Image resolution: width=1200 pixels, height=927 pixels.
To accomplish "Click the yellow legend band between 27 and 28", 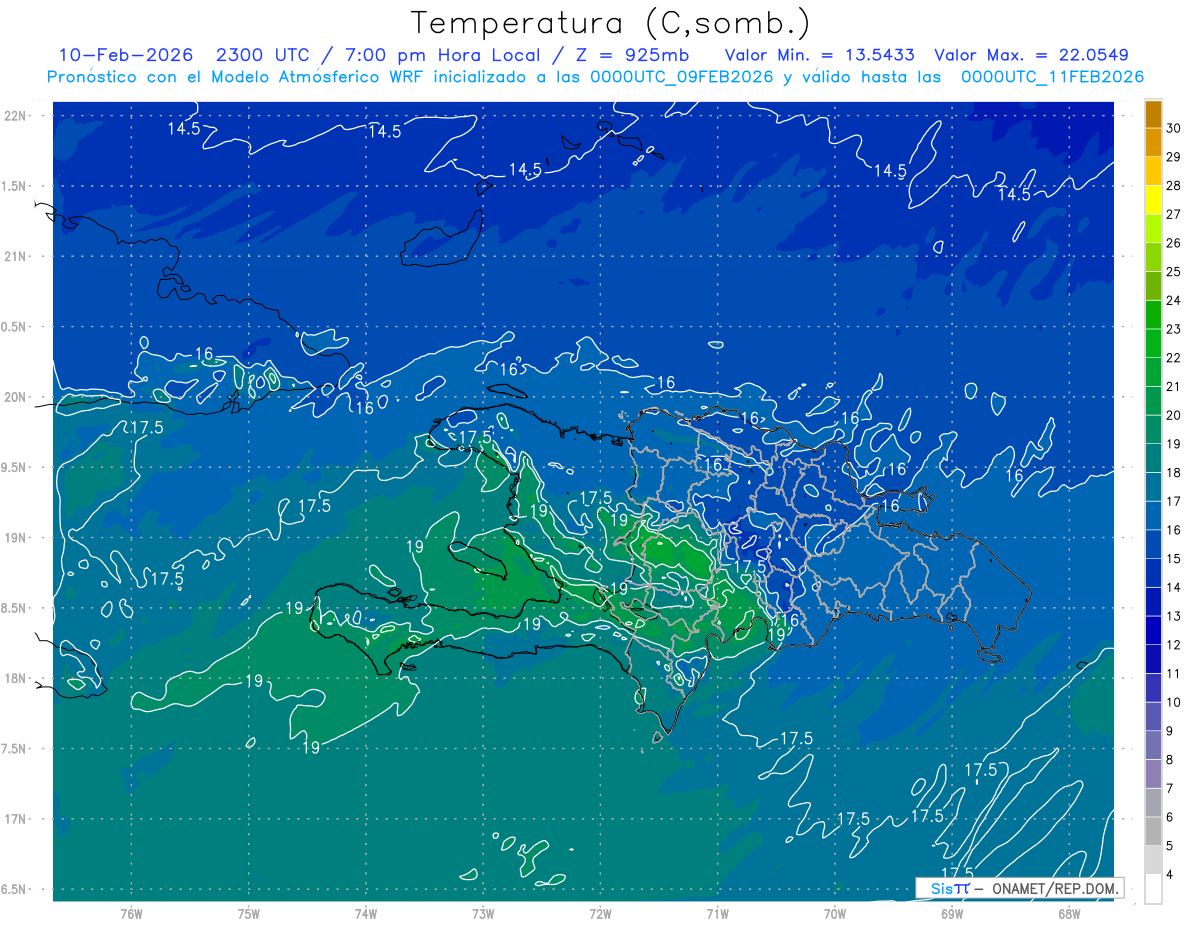I will [x=1153, y=200].
